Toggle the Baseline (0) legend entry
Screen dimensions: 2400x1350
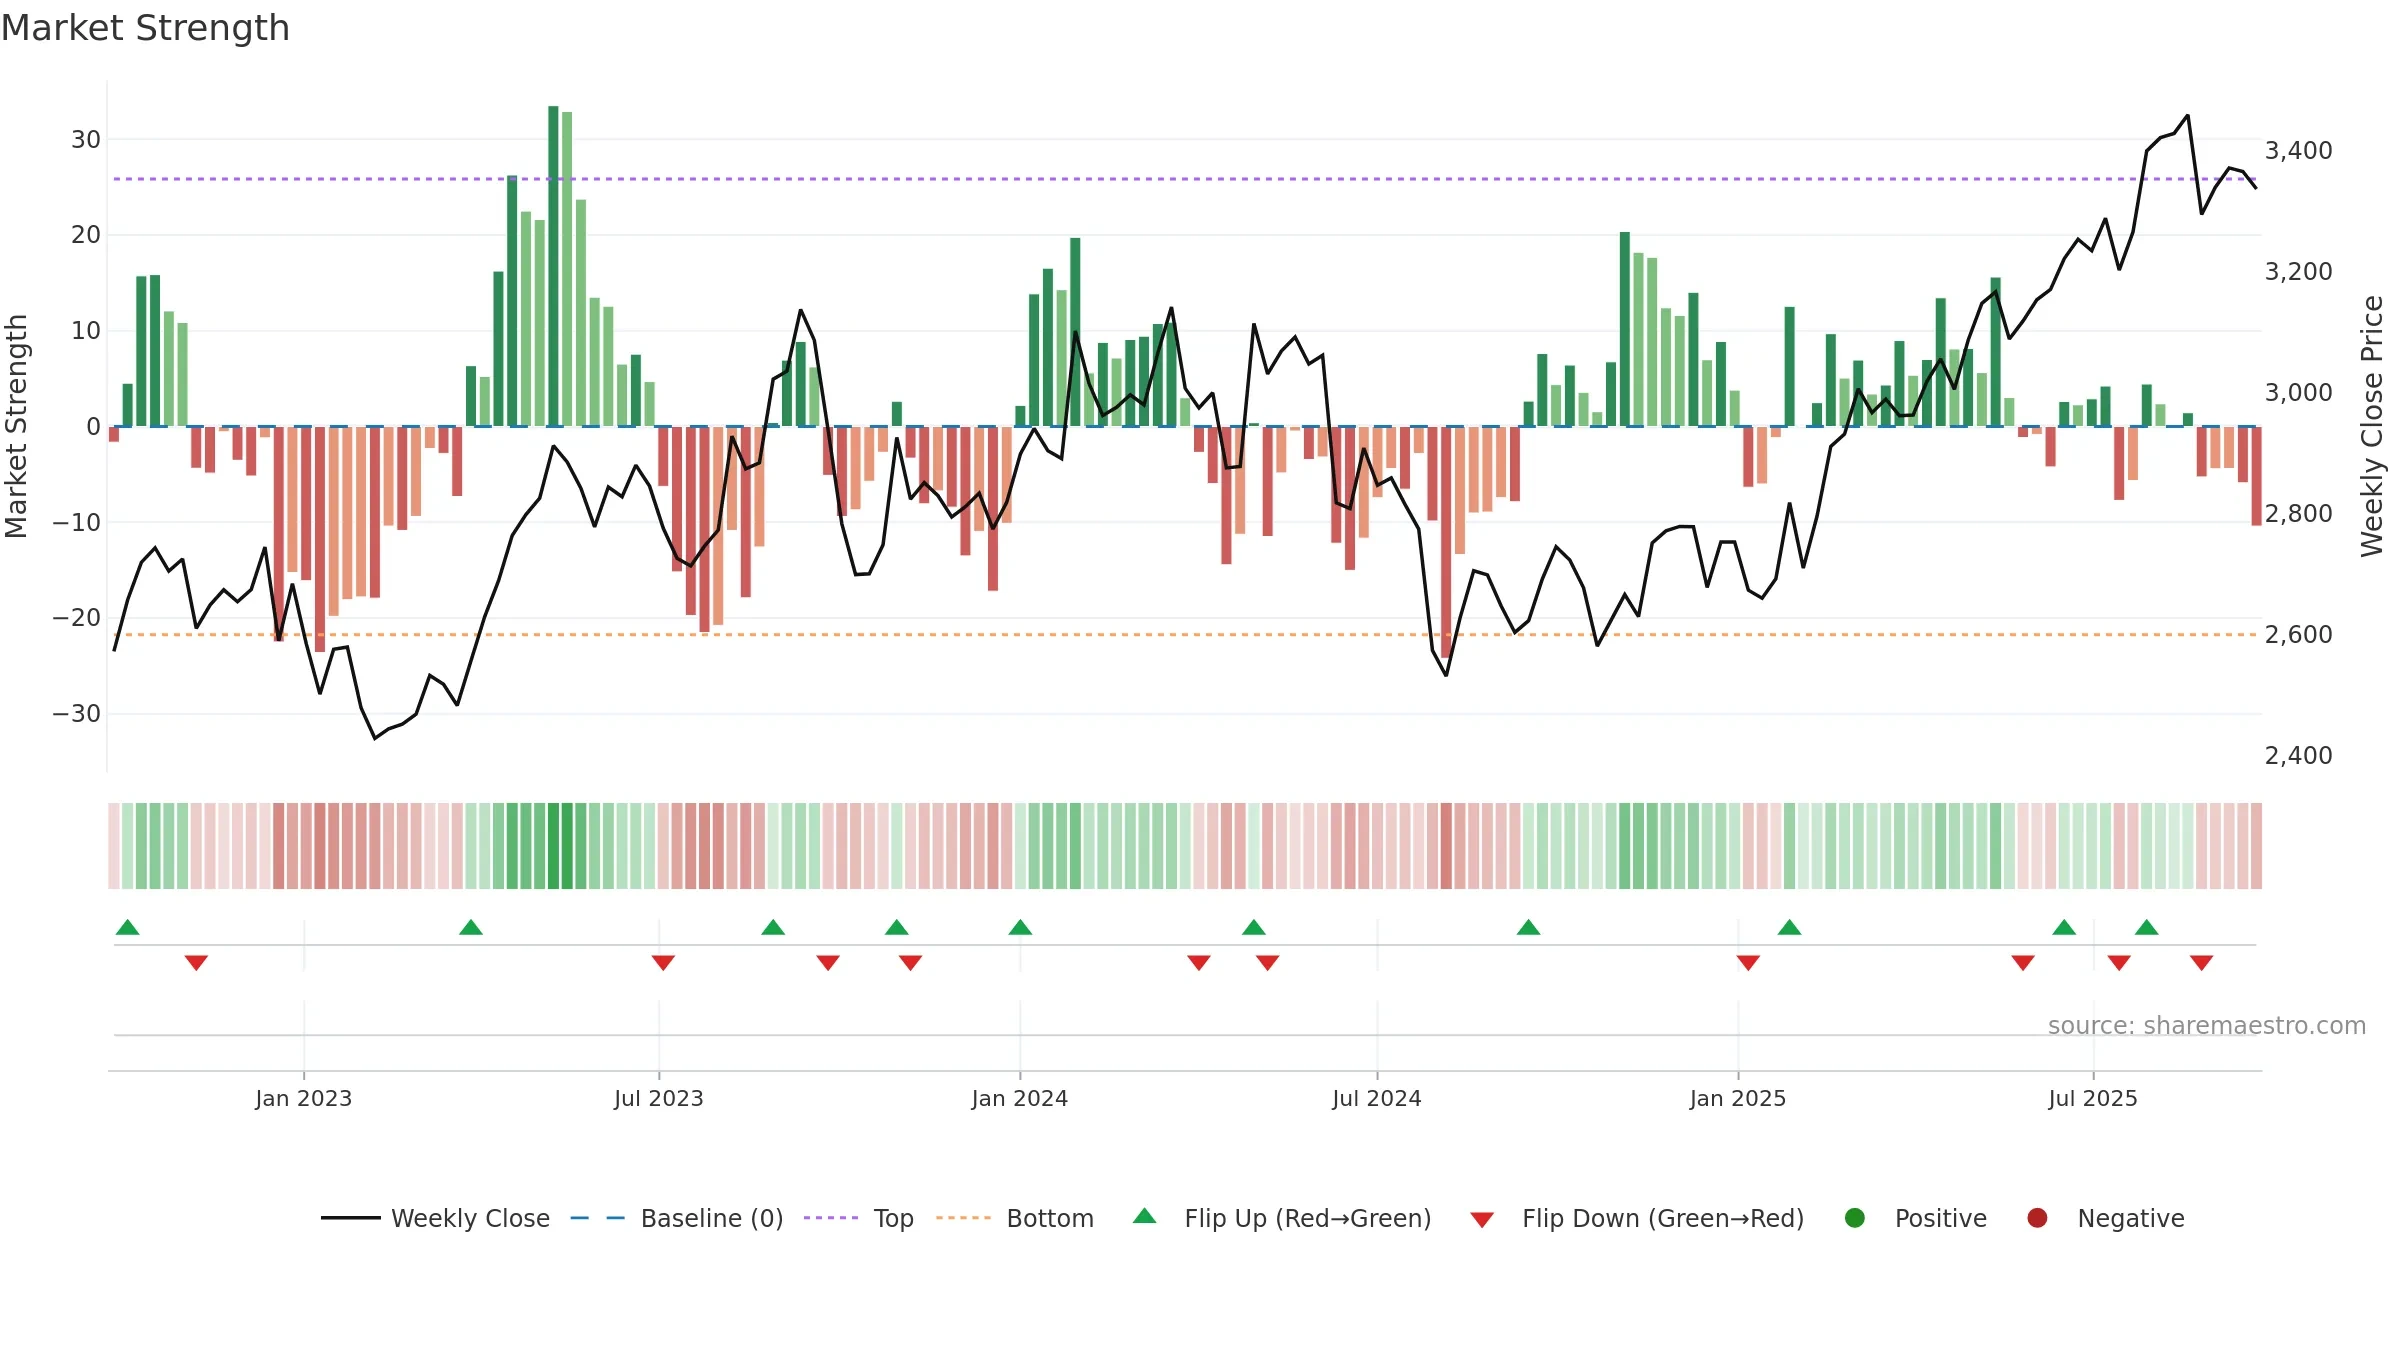pyautogui.click(x=676, y=1218)
